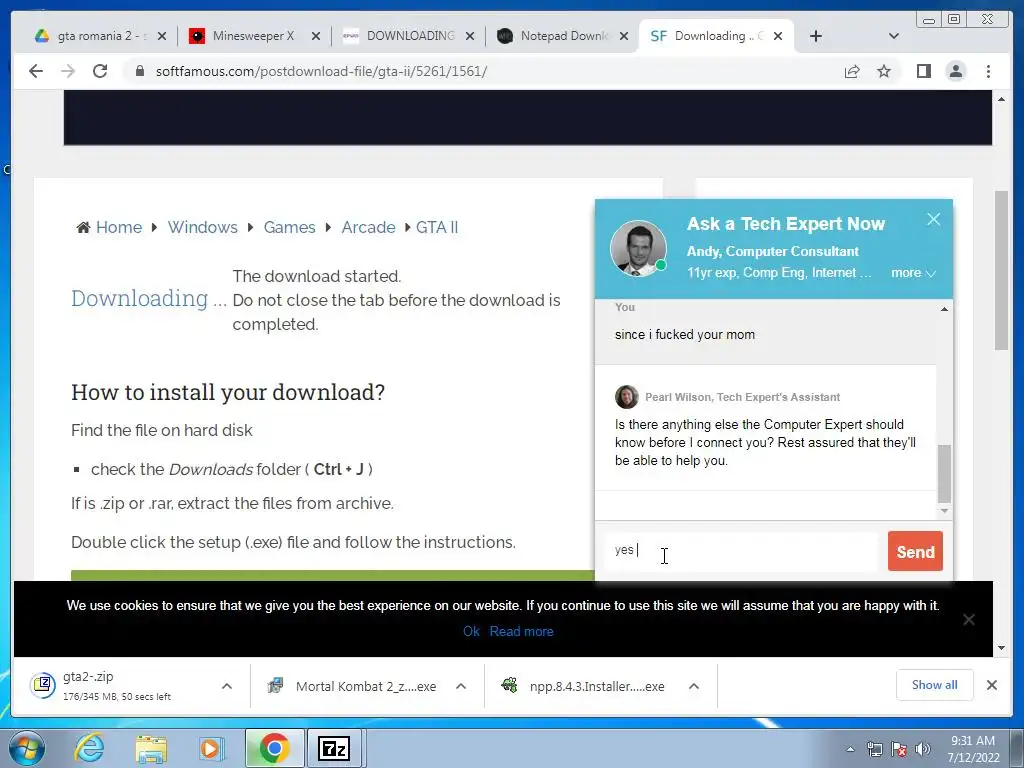Image resolution: width=1024 pixels, height=768 pixels.
Task: Click the Chrome taskbar icon
Action: pyautogui.click(x=274, y=748)
